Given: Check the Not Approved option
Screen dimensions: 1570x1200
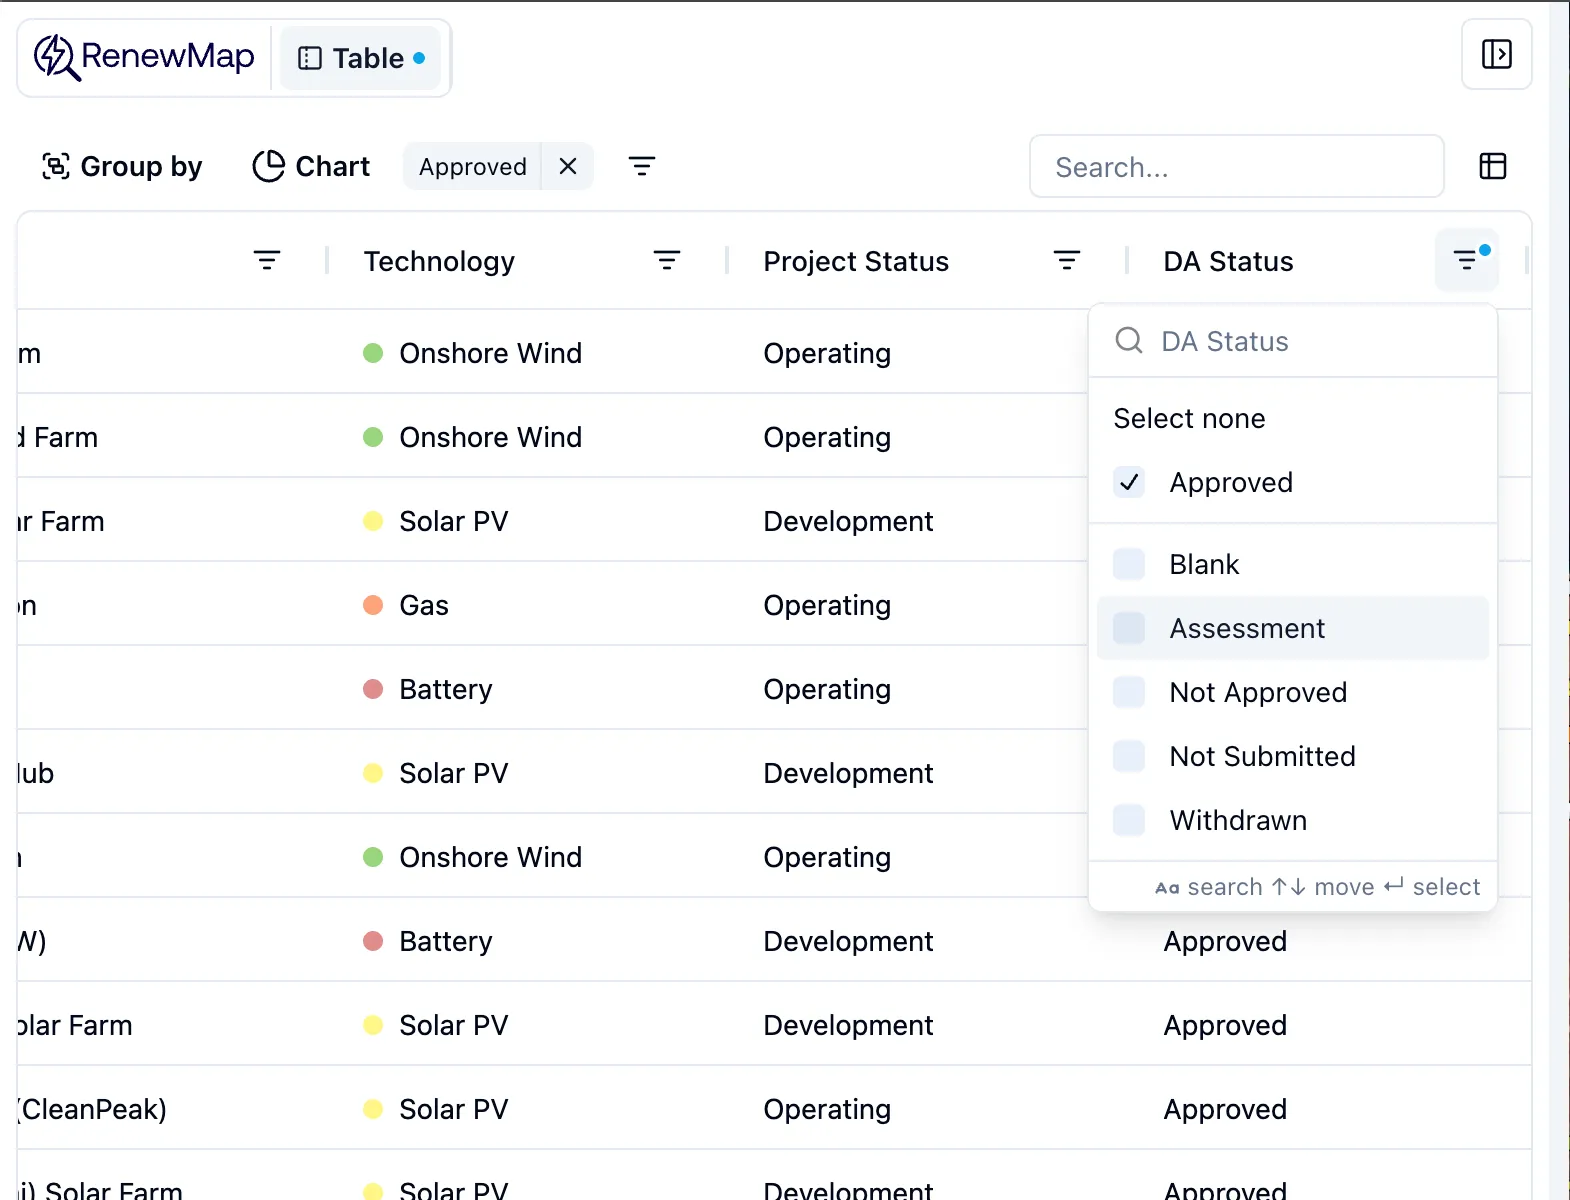Looking at the screenshot, I should pos(1129,692).
